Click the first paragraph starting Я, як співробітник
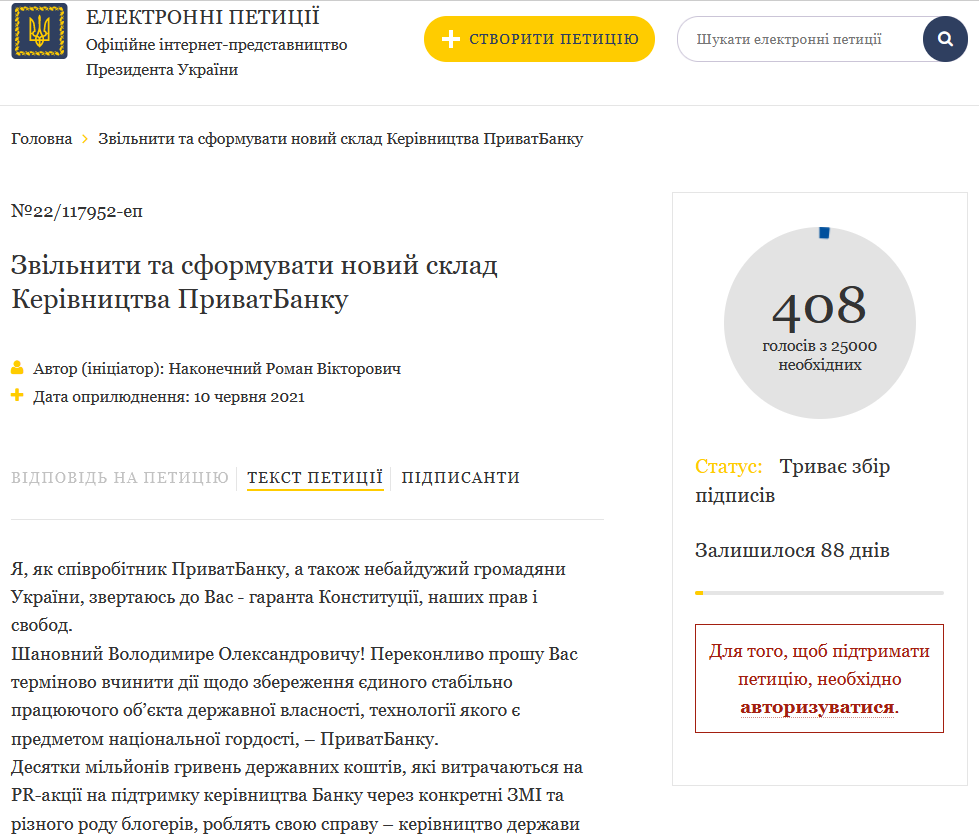The width and height of the screenshot is (979, 839). tap(288, 597)
